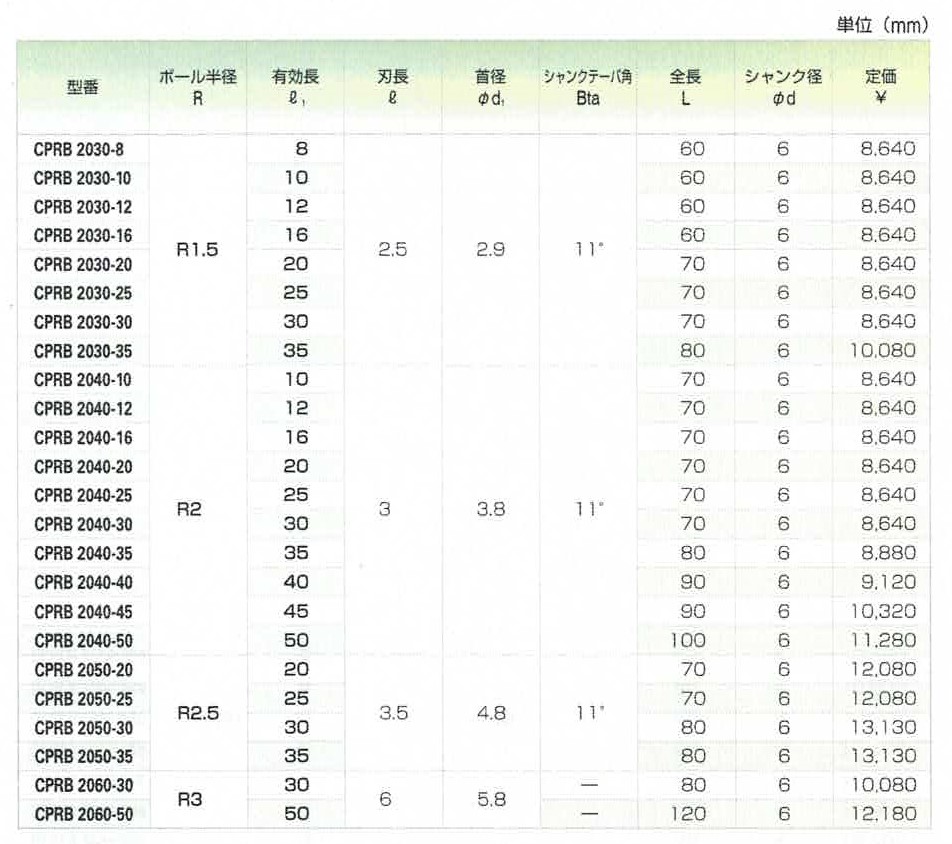This screenshot has width=952, height=844.
Task: Click blade length value 2.5
Action: [393, 250]
